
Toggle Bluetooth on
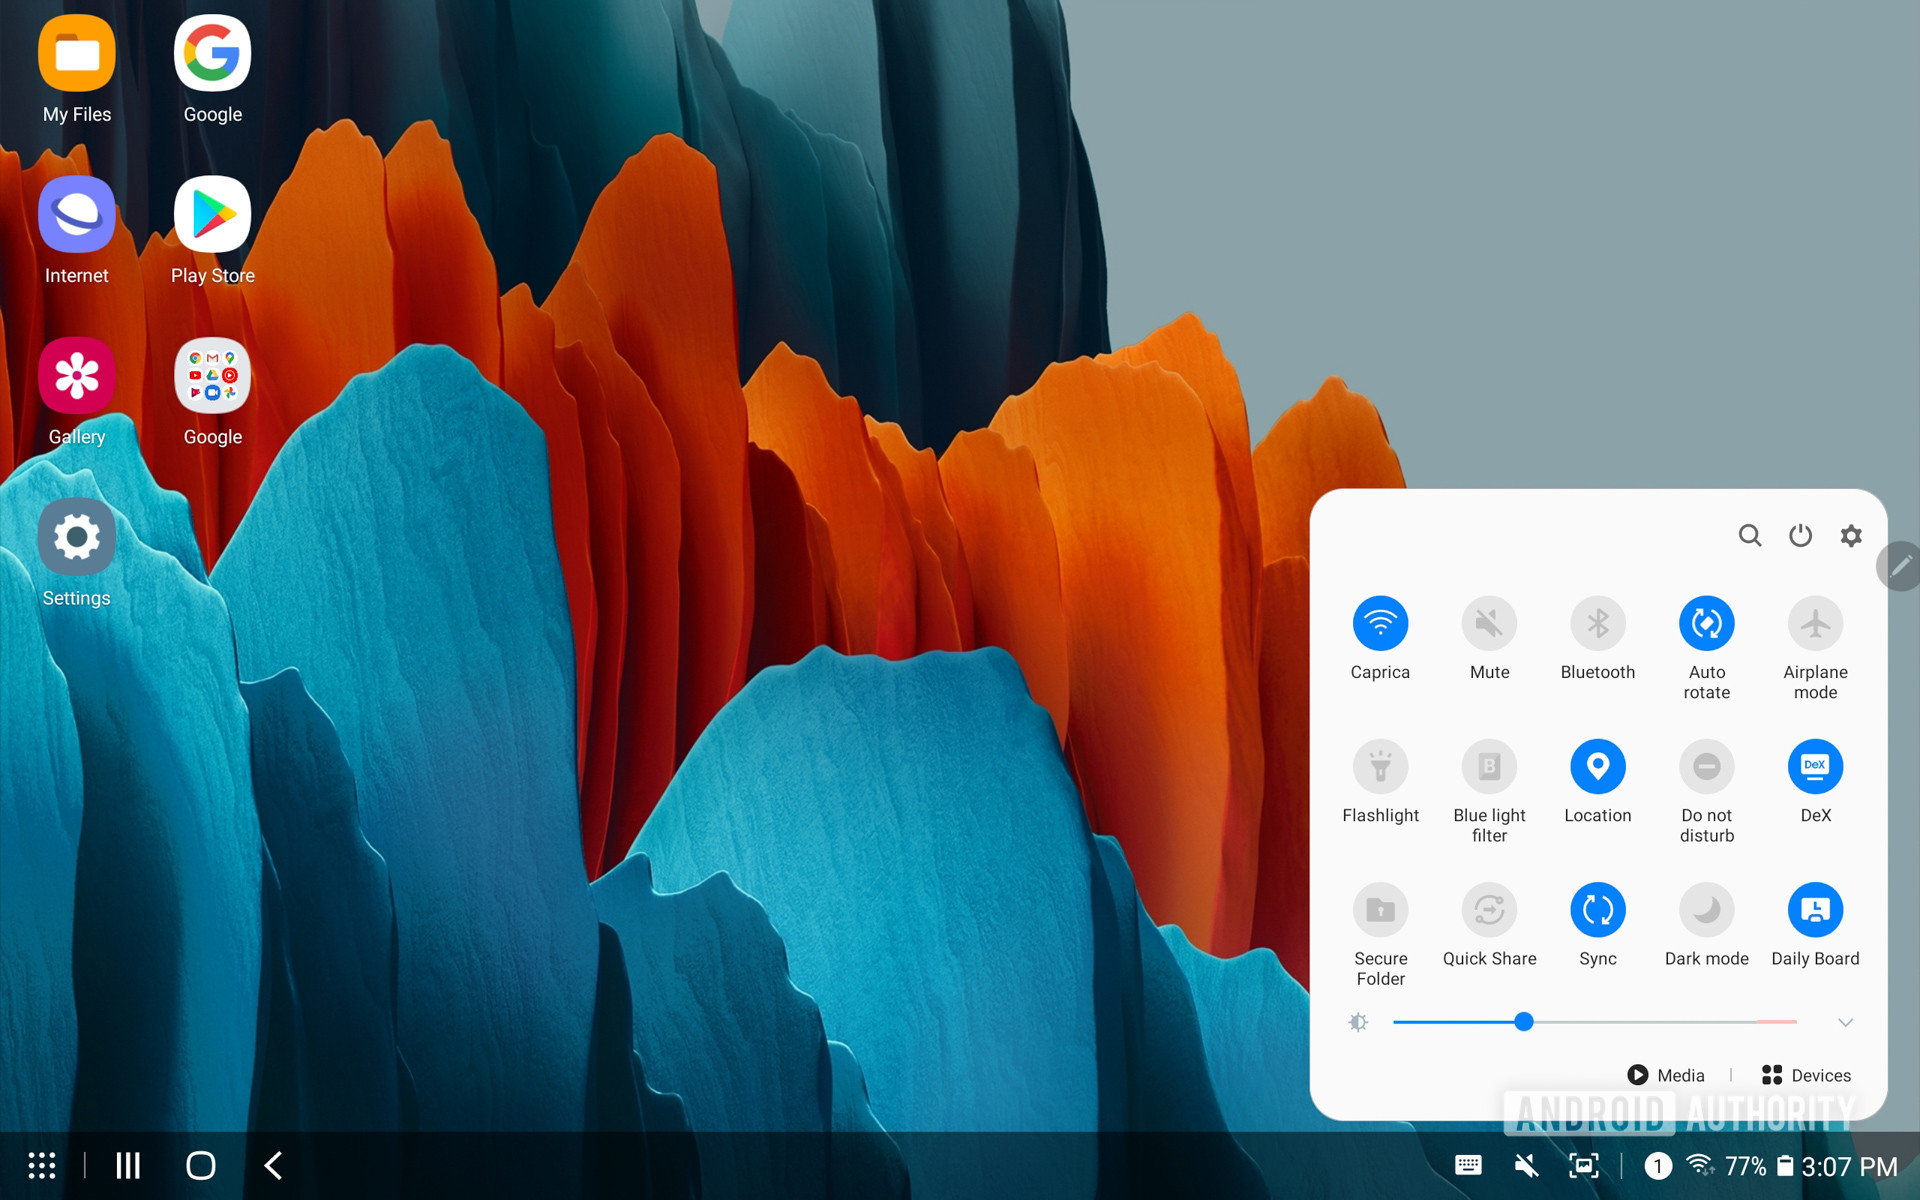(x=1597, y=624)
